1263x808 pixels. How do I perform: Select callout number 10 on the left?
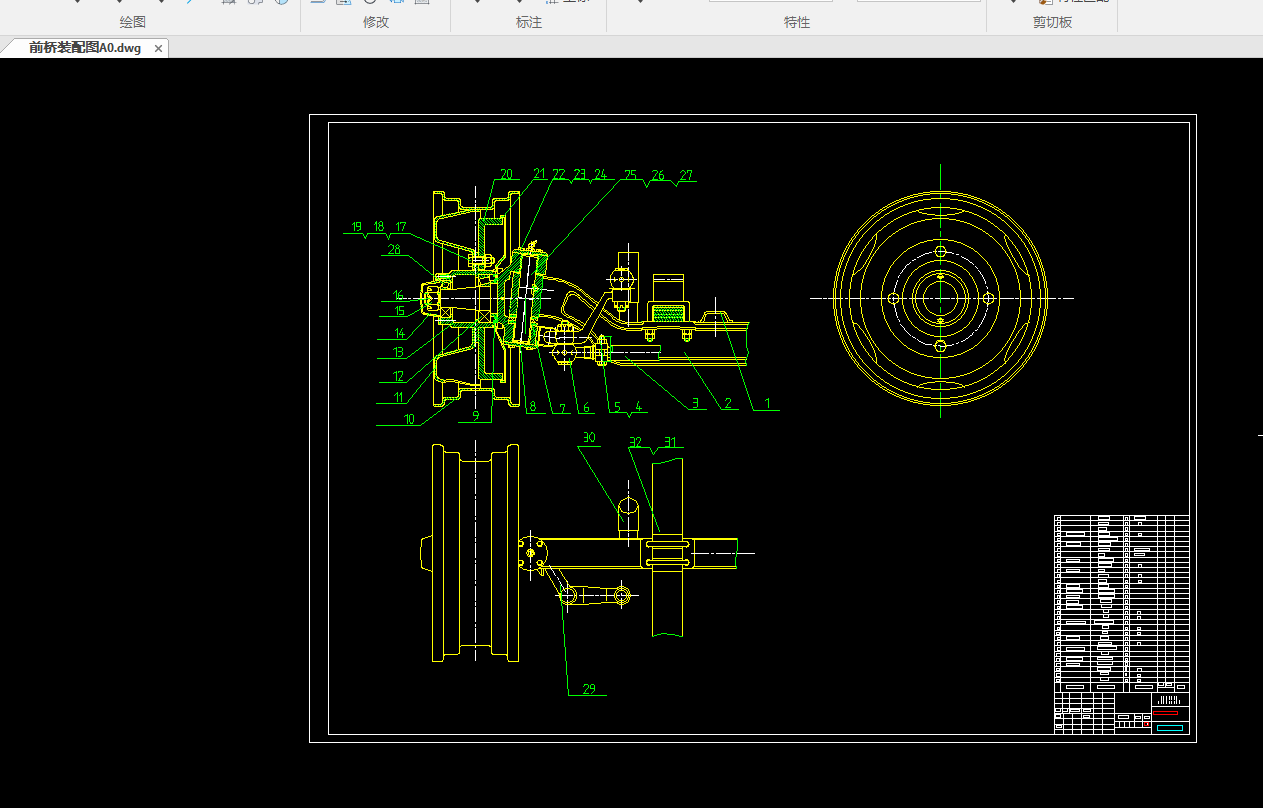(x=409, y=419)
